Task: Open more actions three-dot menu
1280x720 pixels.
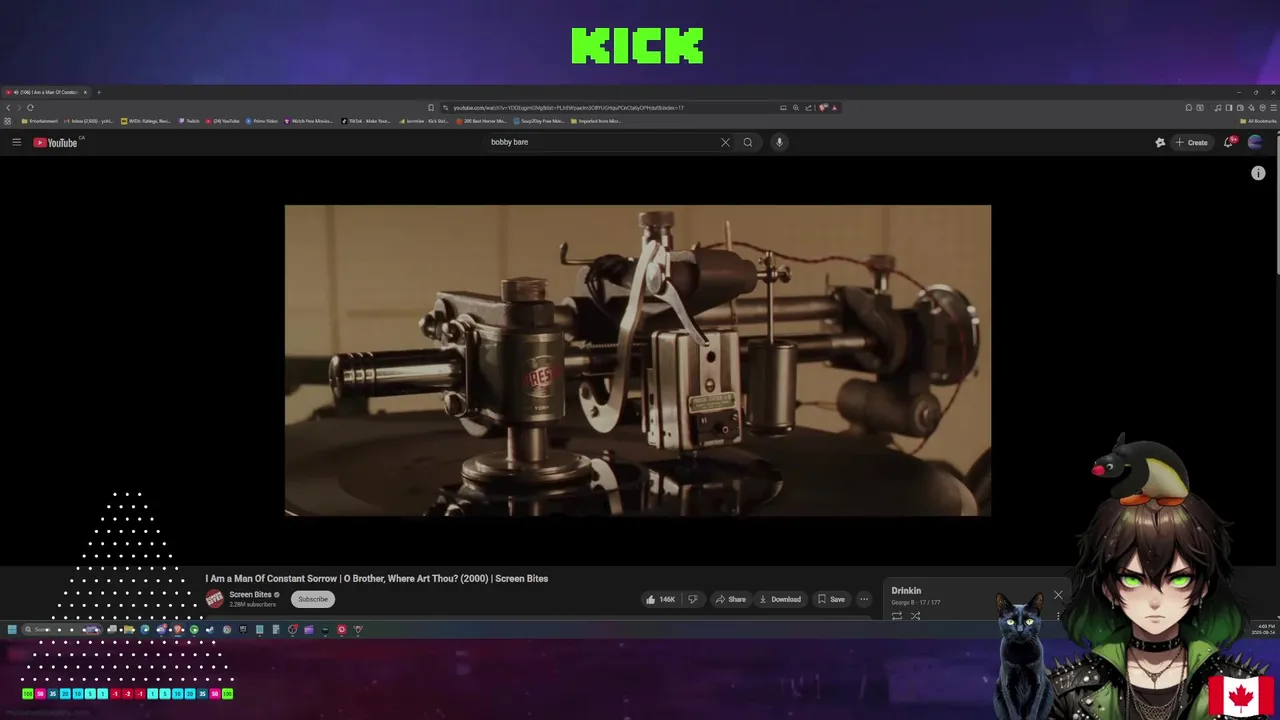Action: pos(864,599)
